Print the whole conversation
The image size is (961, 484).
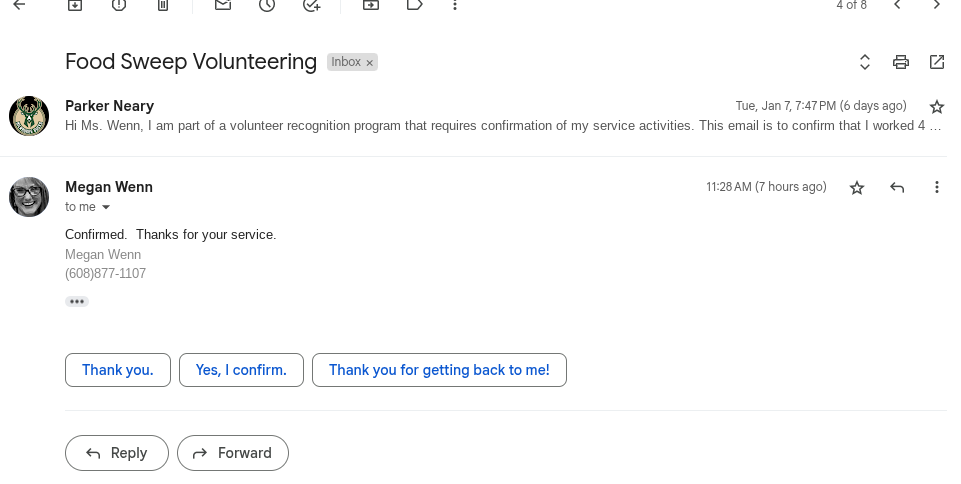[901, 62]
